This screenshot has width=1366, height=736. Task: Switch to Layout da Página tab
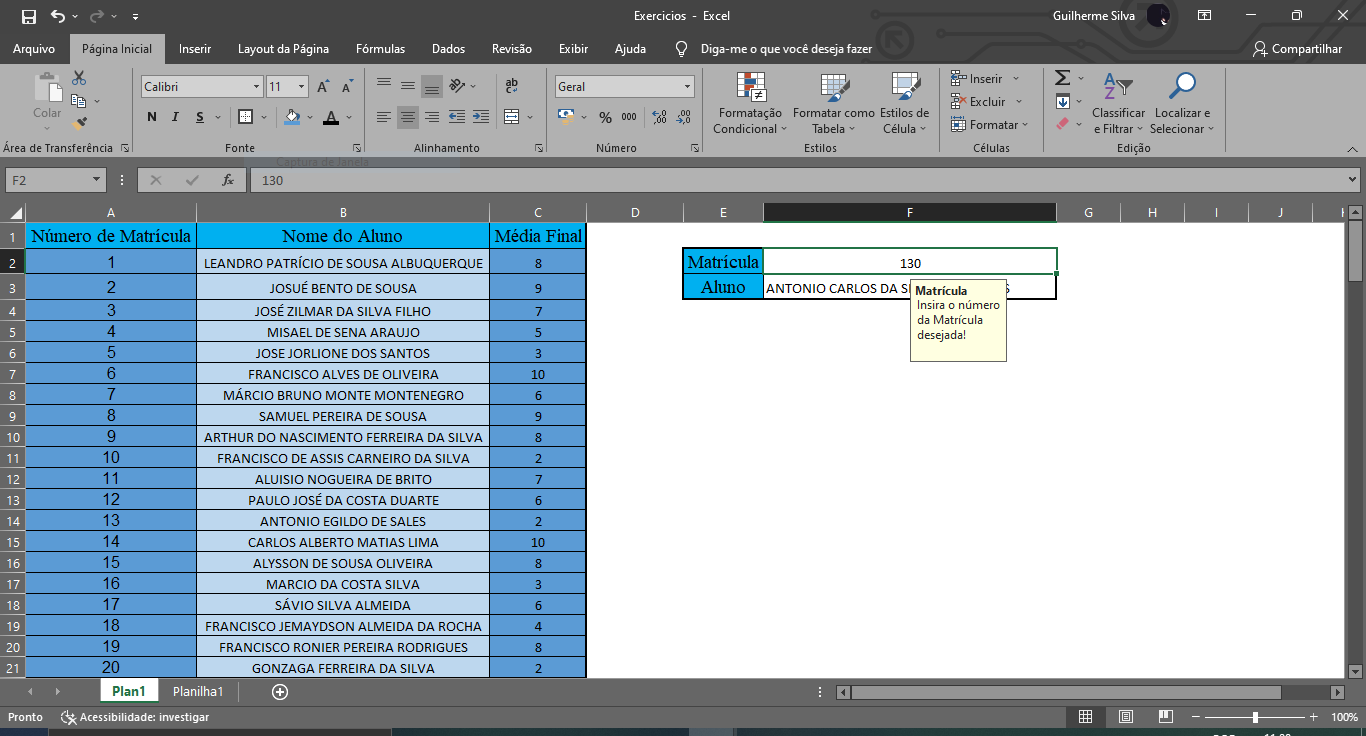(283, 48)
